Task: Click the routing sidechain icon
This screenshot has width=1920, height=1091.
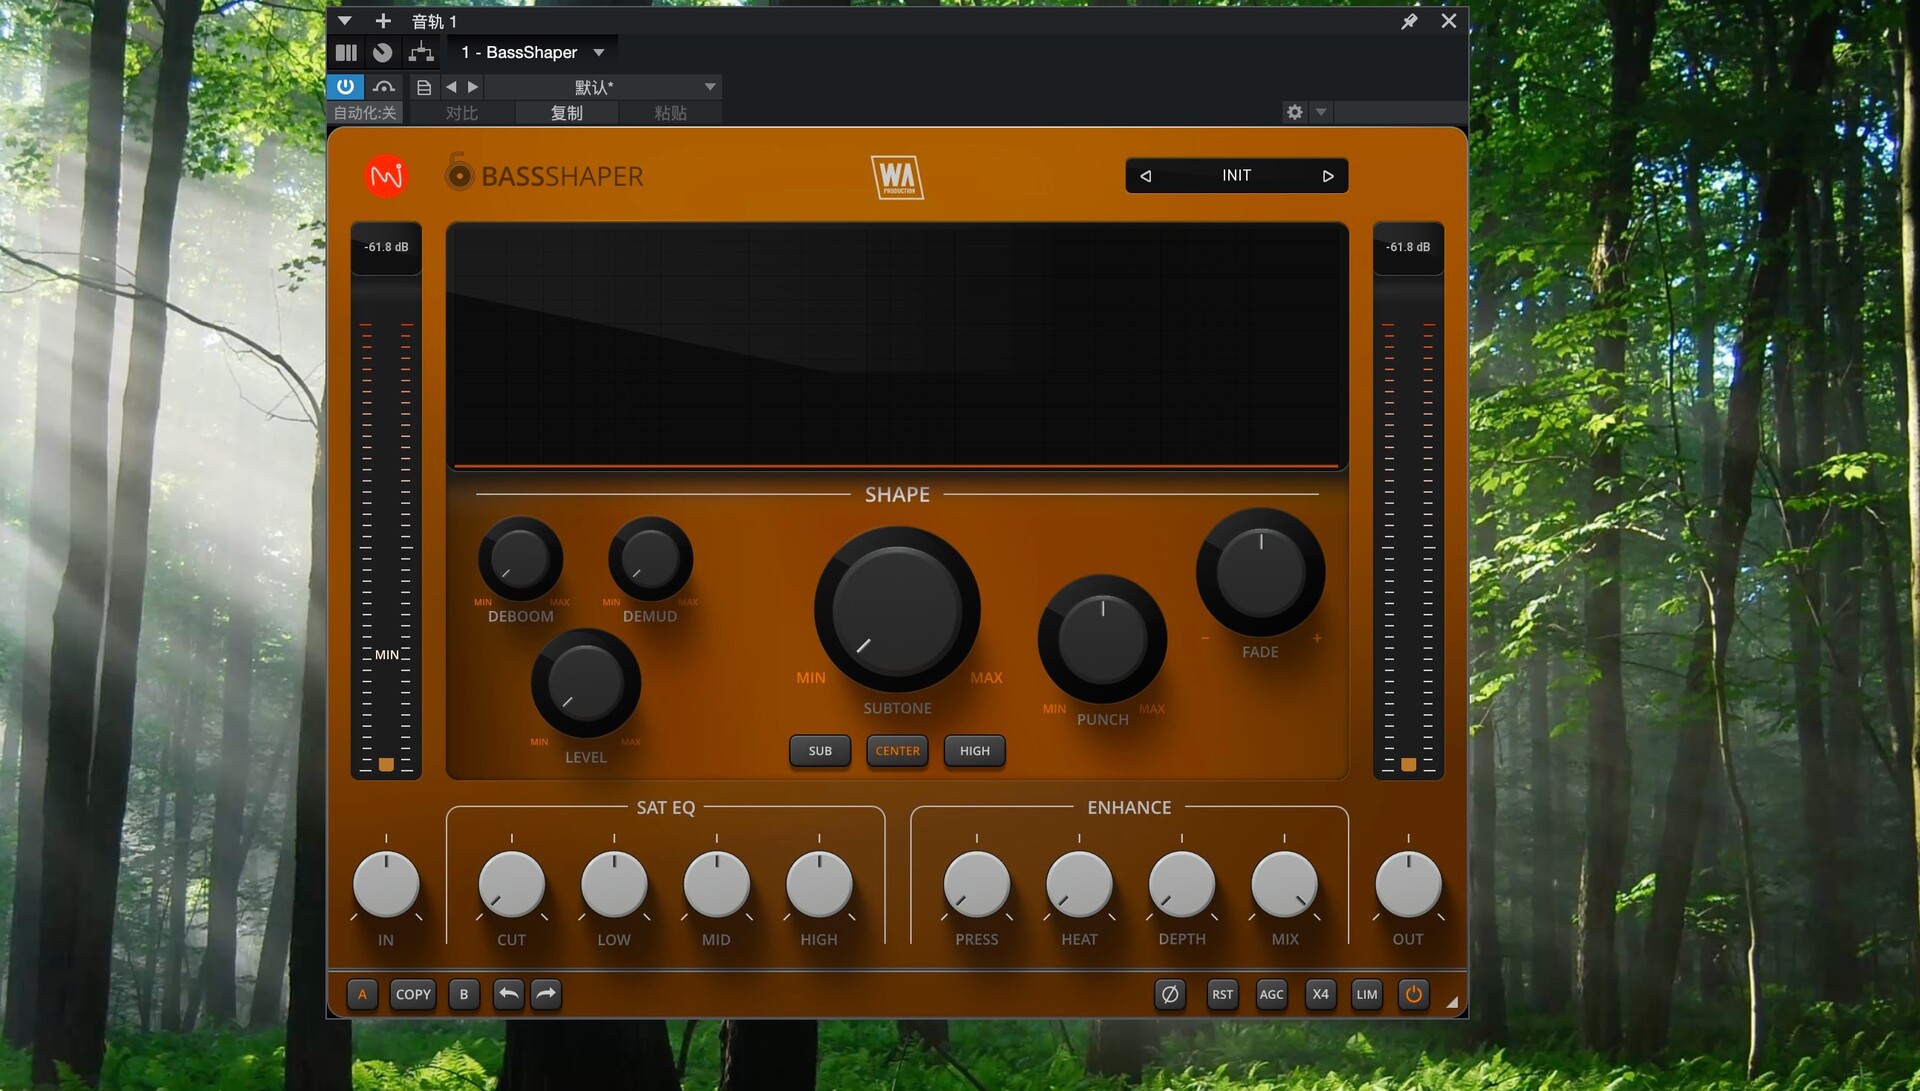Action: 421,52
